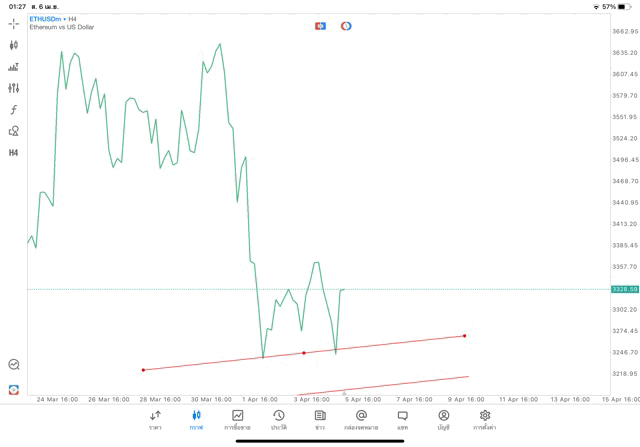Open the chart bars icon menu
Image resolution: width=640 pixels, height=447 pixels.
(x=14, y=67)
